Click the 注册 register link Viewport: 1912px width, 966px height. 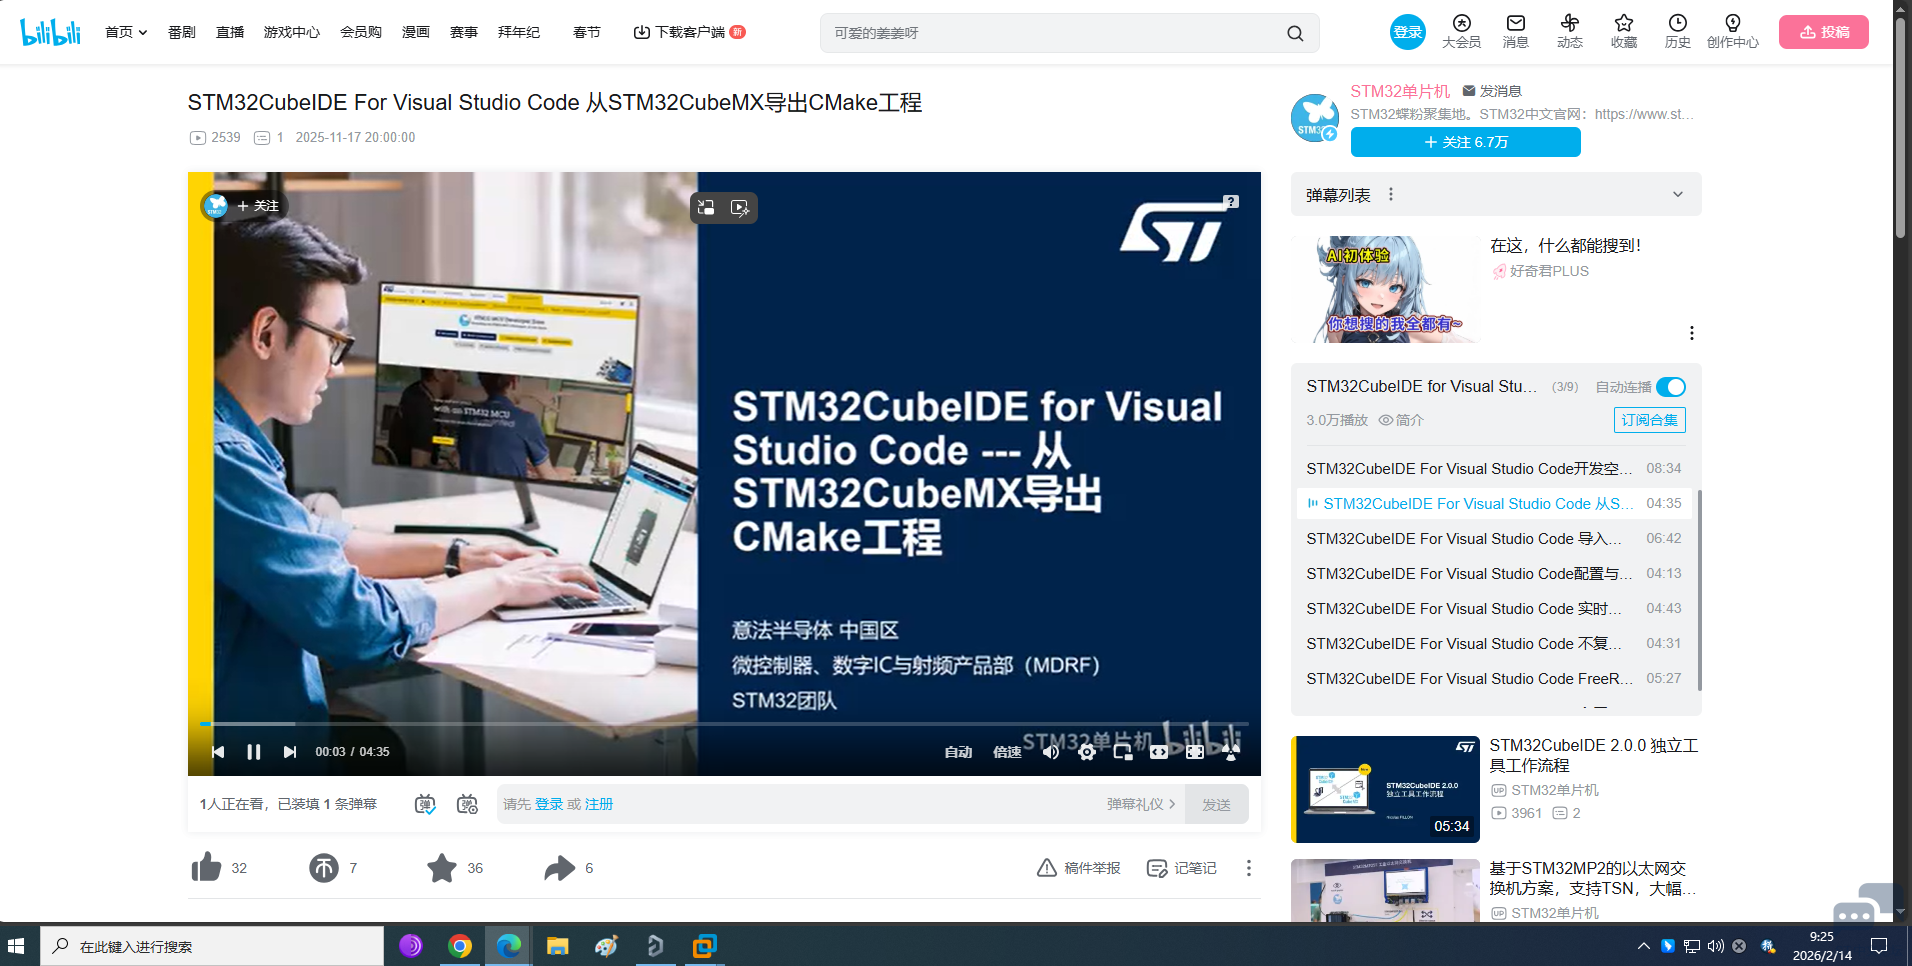(x=599, y=804)
